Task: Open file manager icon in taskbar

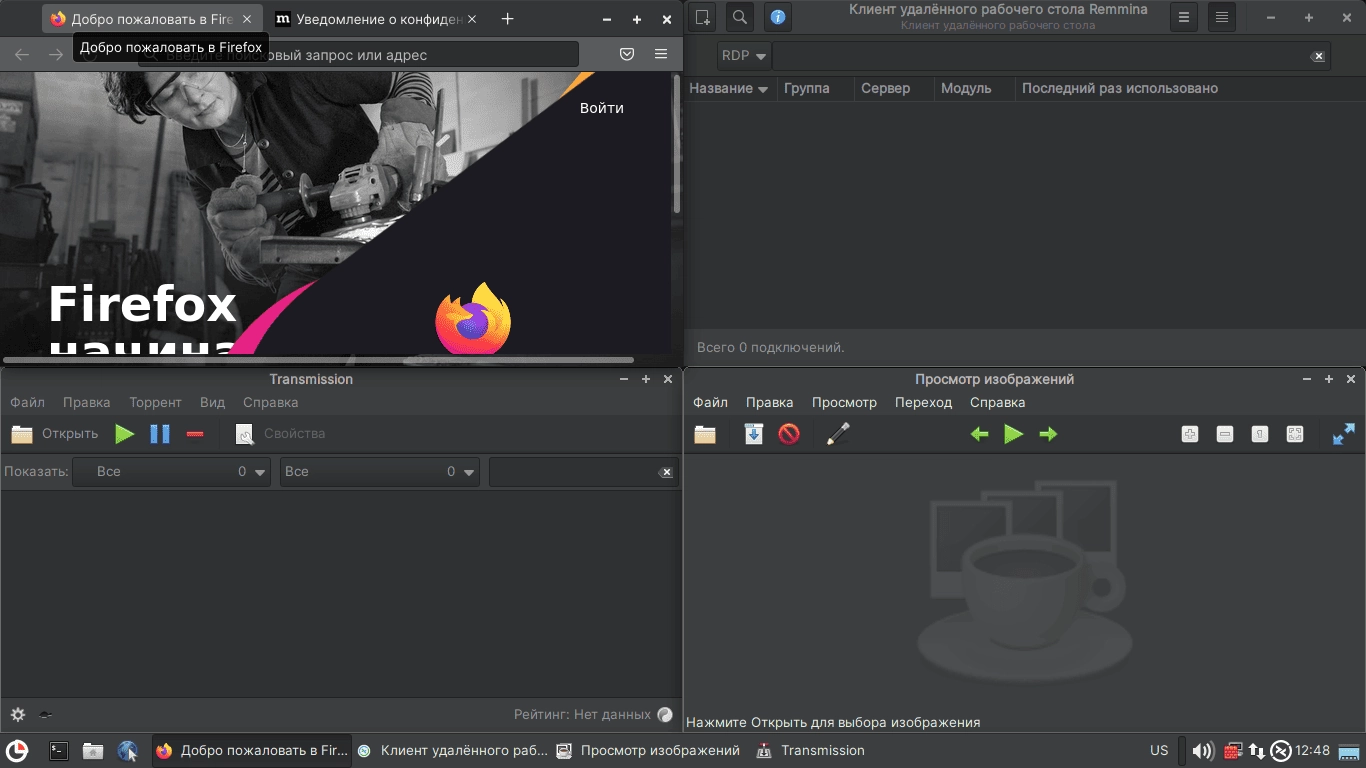Action: pyautogui.click(x=93, y=750)
